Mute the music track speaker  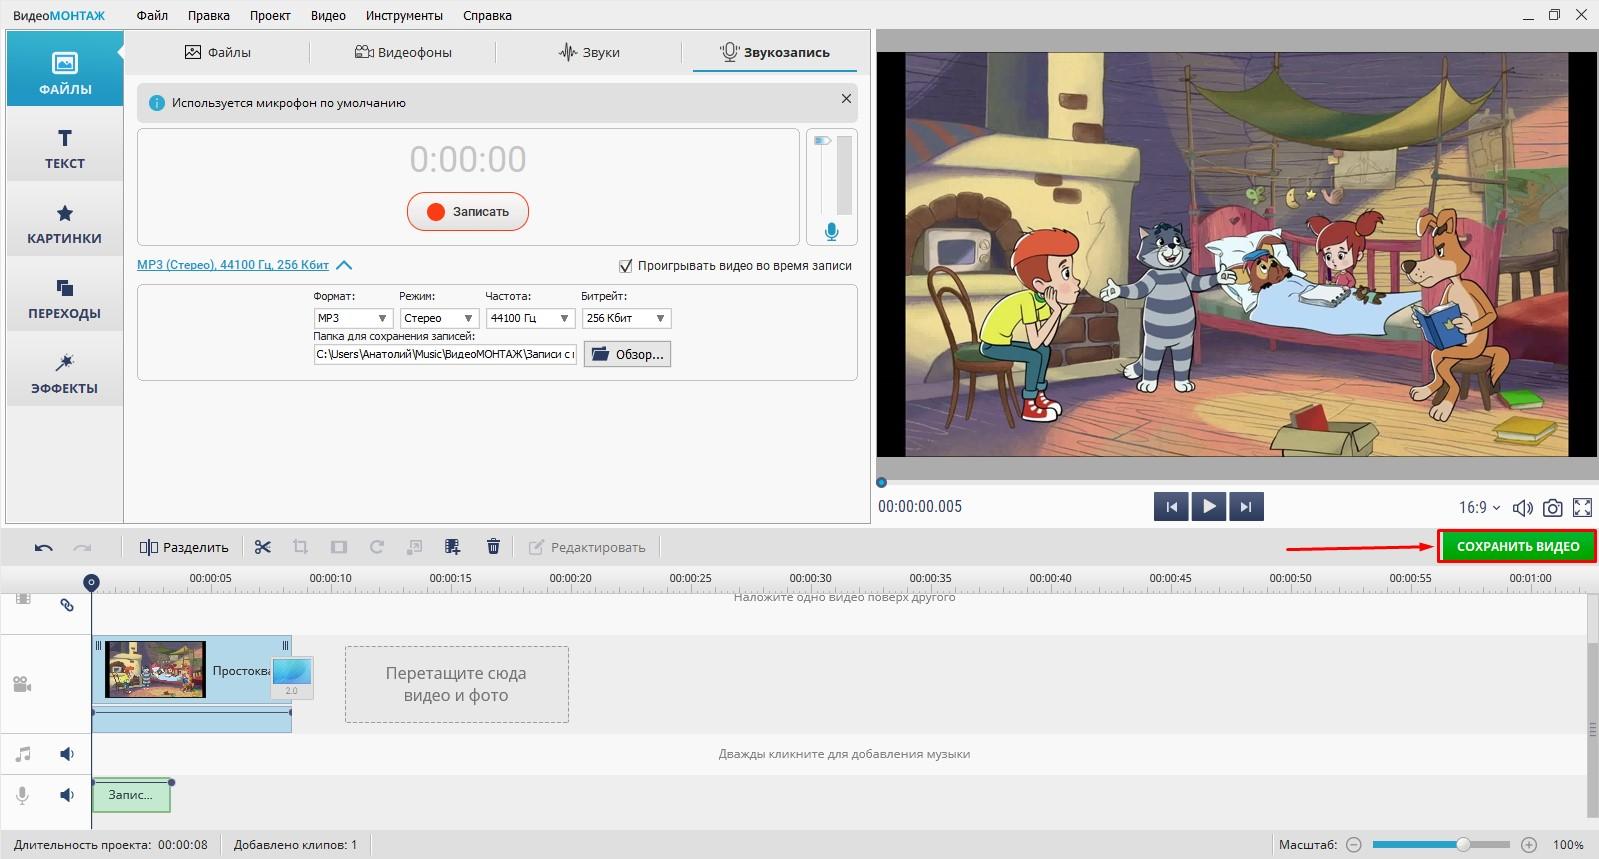click(67, 754)
